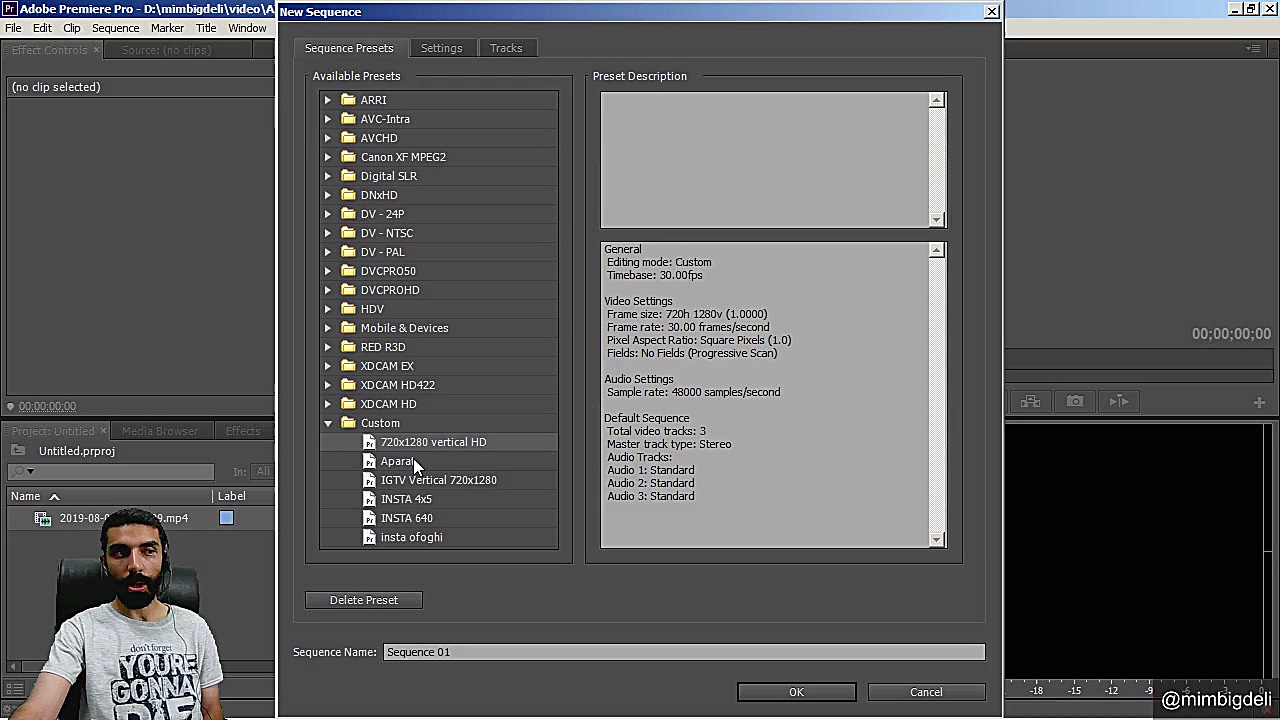1280x720 pixels.
Task: Open the In: All filter dropdown
Action: [x=262, y=472]
